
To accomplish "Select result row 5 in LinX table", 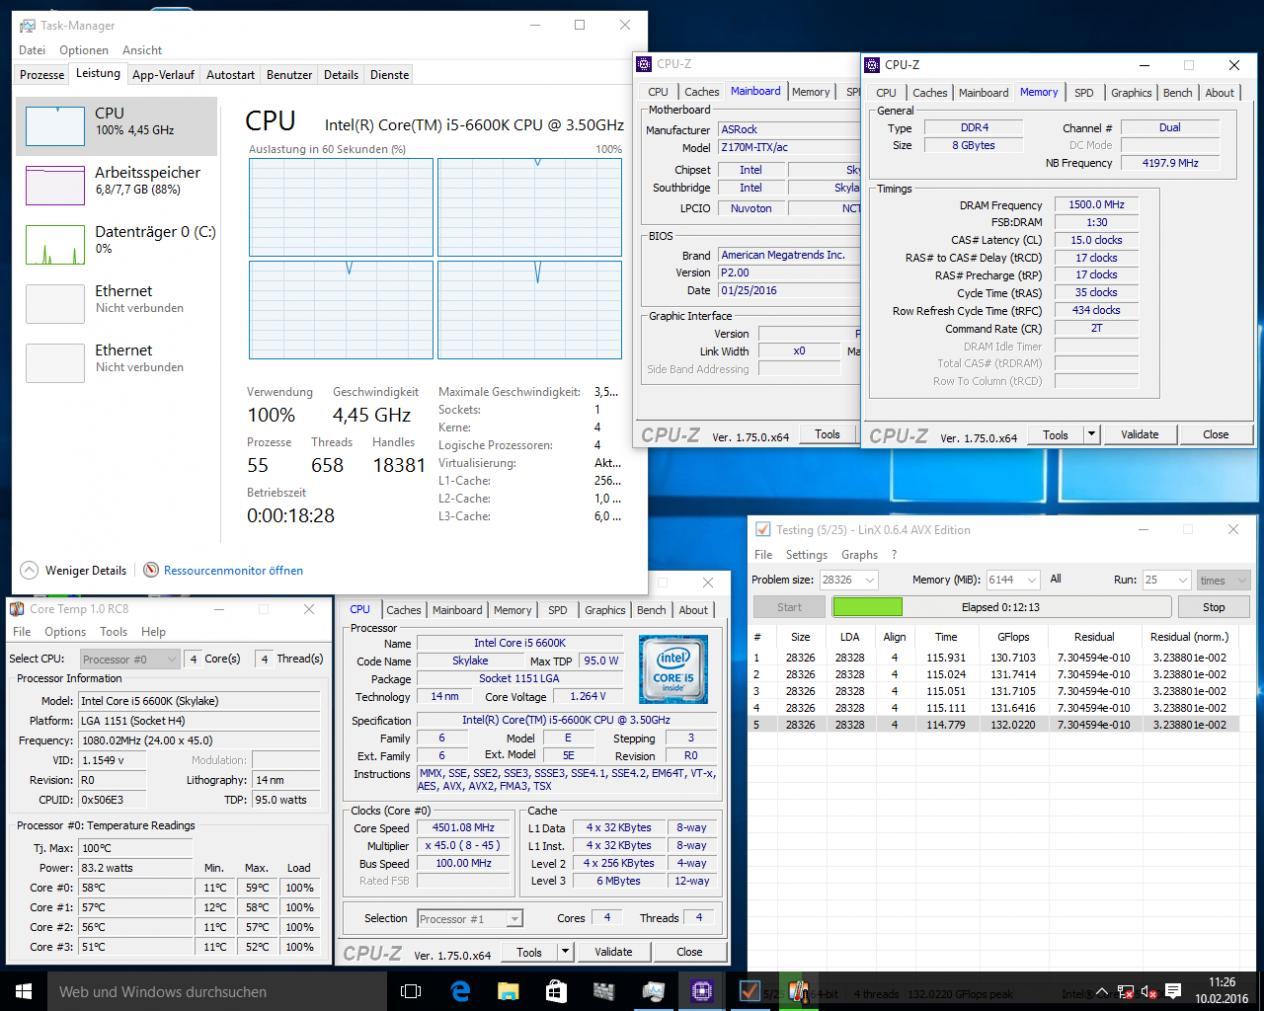I will 995,725.
